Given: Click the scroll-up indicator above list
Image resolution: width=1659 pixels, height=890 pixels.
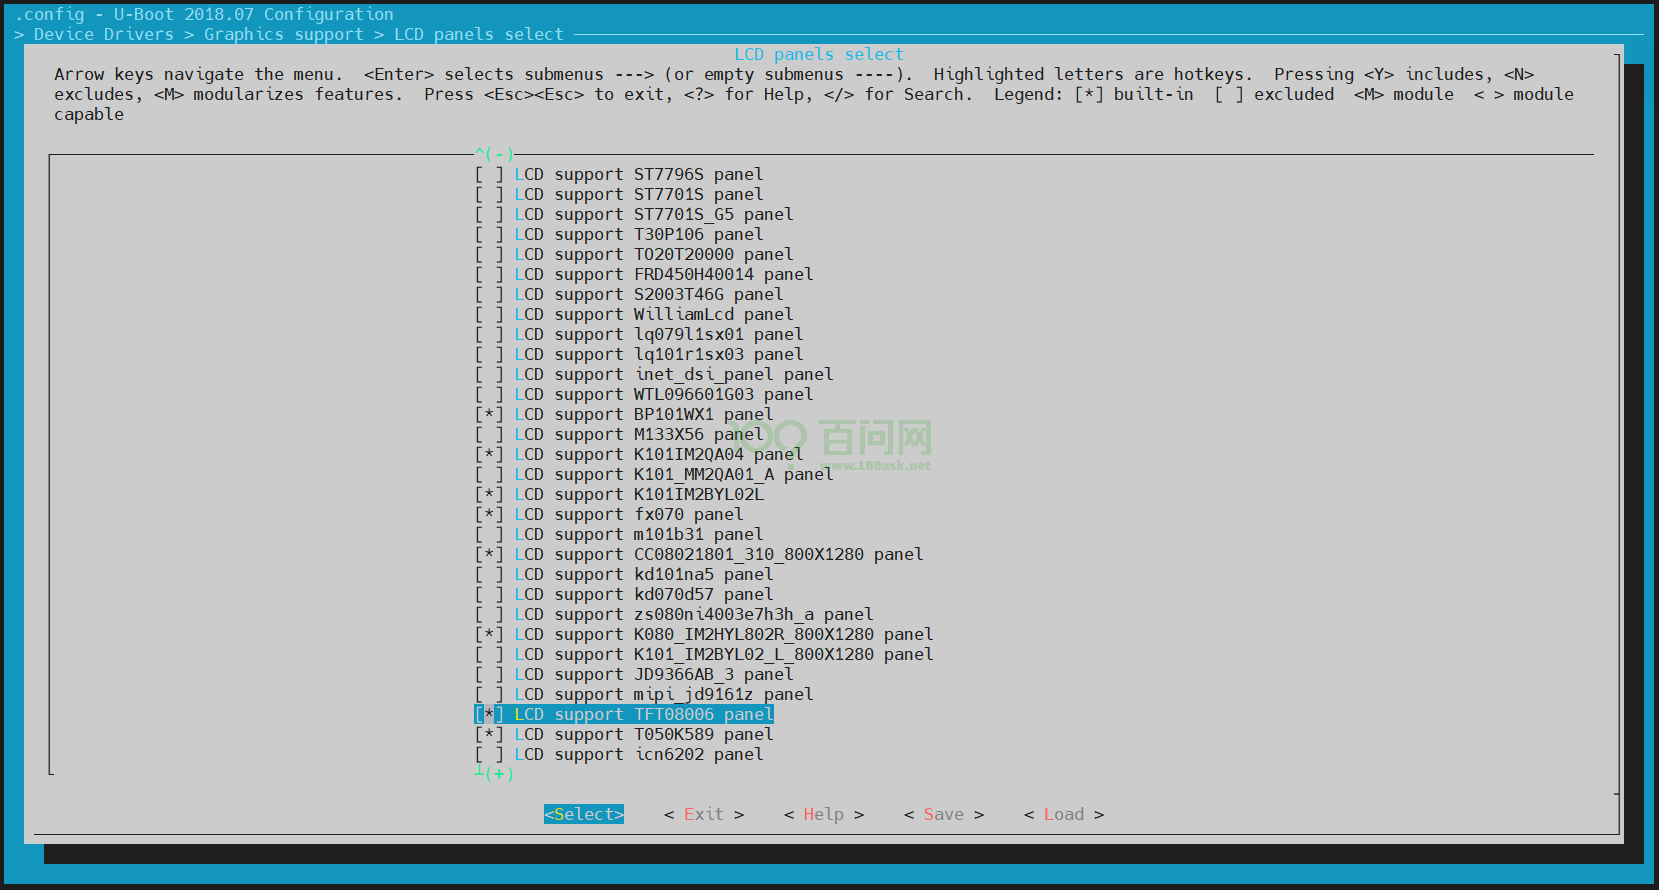Looking at the screenshot, I should coord(494,154).
